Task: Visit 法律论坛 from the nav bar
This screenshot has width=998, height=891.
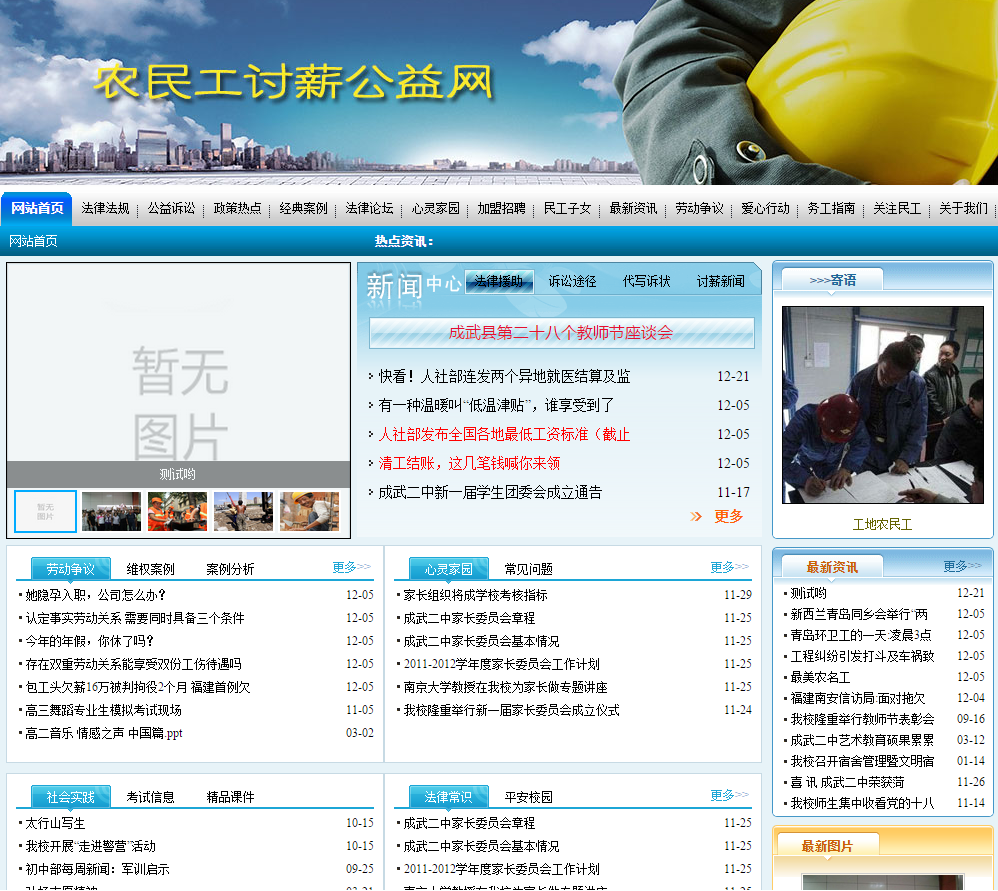Action: point(369,208)
